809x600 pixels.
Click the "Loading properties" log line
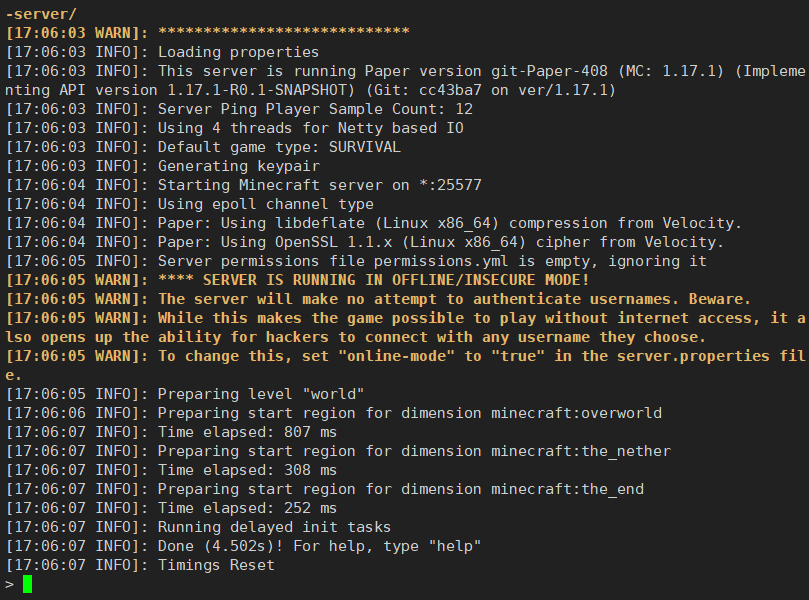pos(238,52)
